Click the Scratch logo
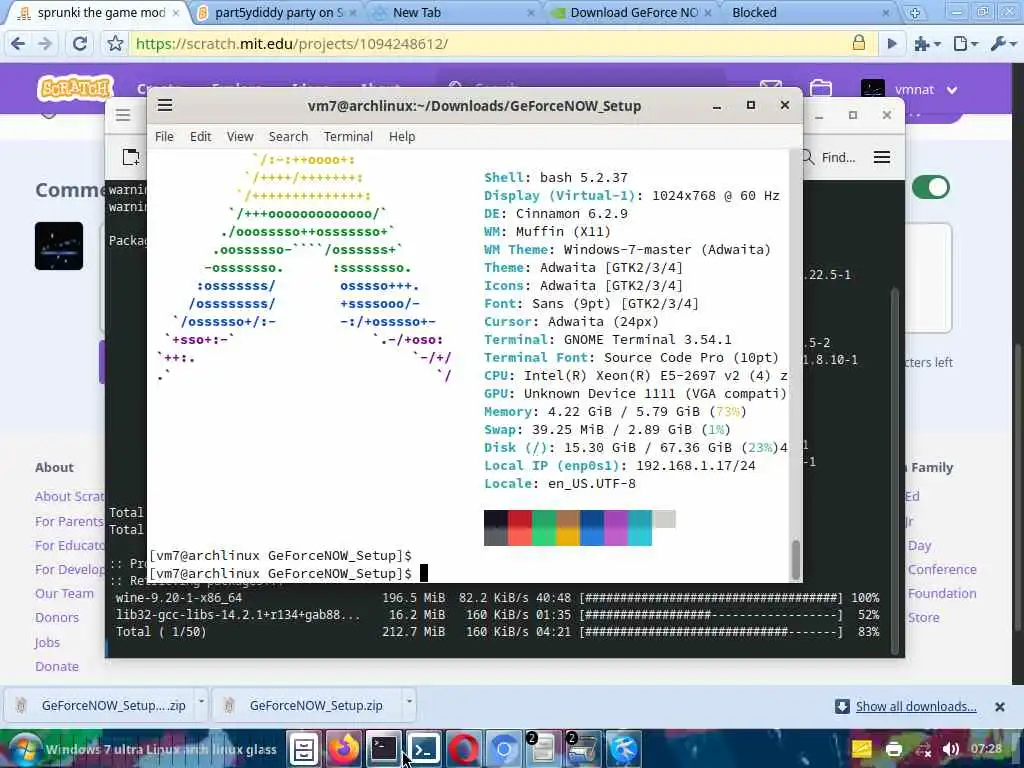Viewport: 1024px width, 768px height. point(75,88)
